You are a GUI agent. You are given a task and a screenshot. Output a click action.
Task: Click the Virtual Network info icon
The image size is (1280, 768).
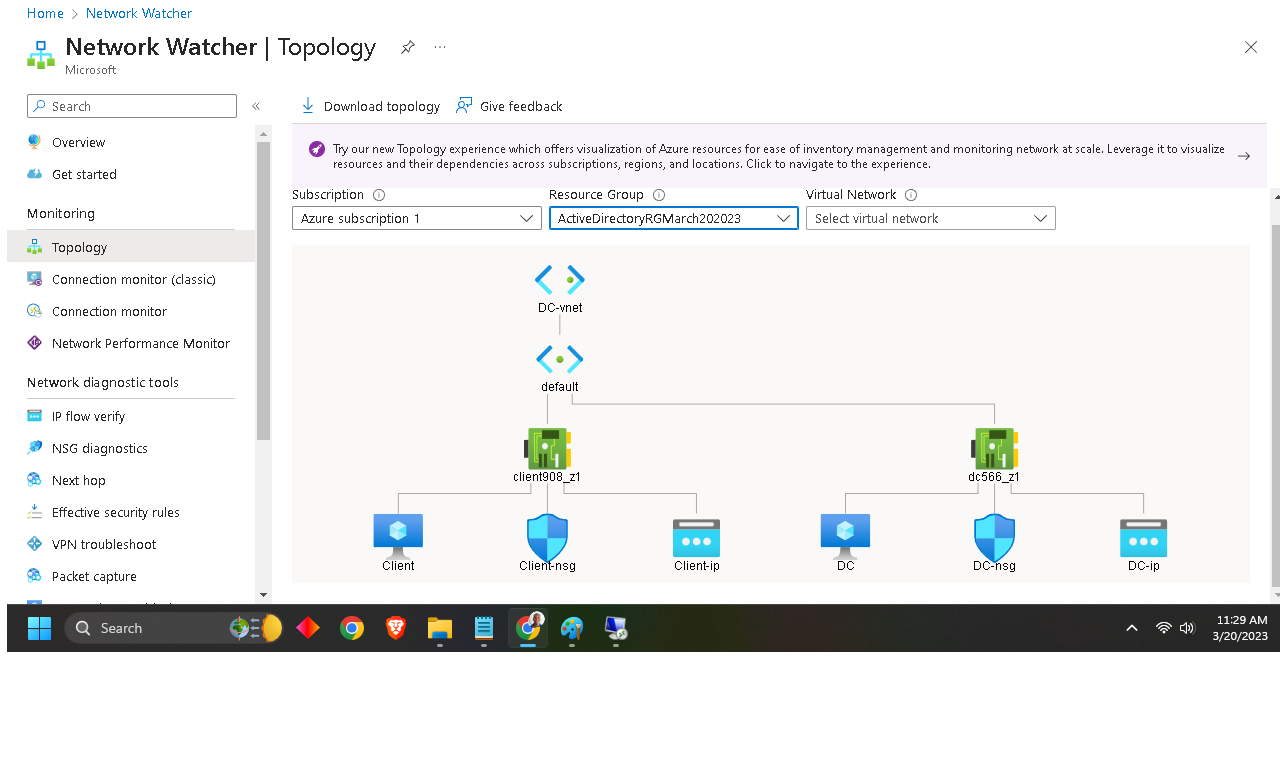[x=911, y=195]
